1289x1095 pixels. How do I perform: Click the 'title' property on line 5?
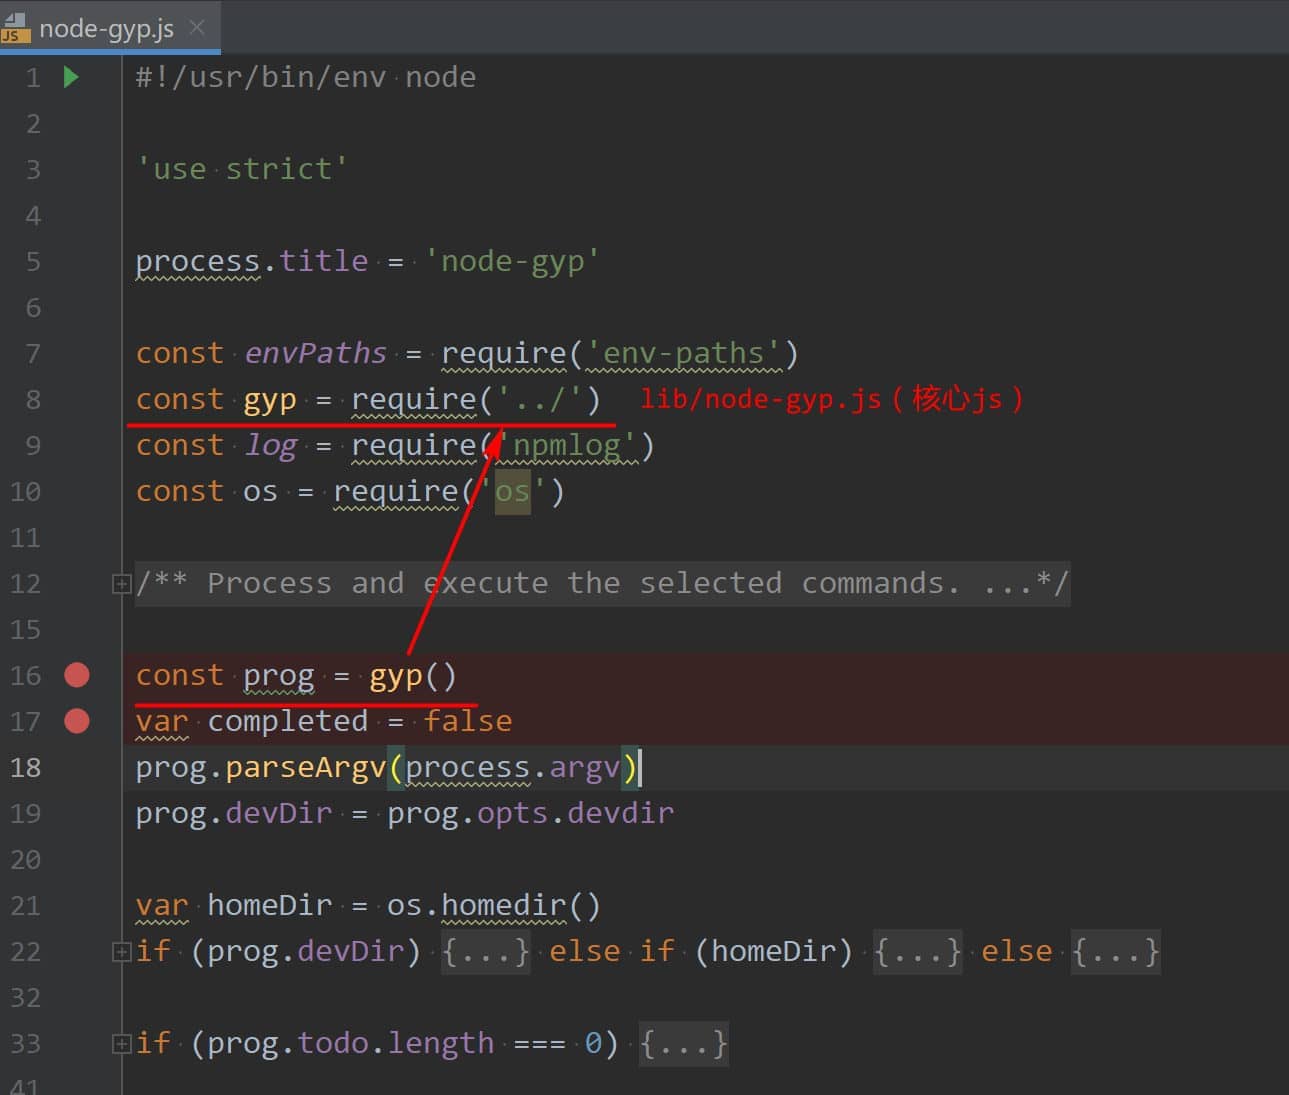[324, 261]
